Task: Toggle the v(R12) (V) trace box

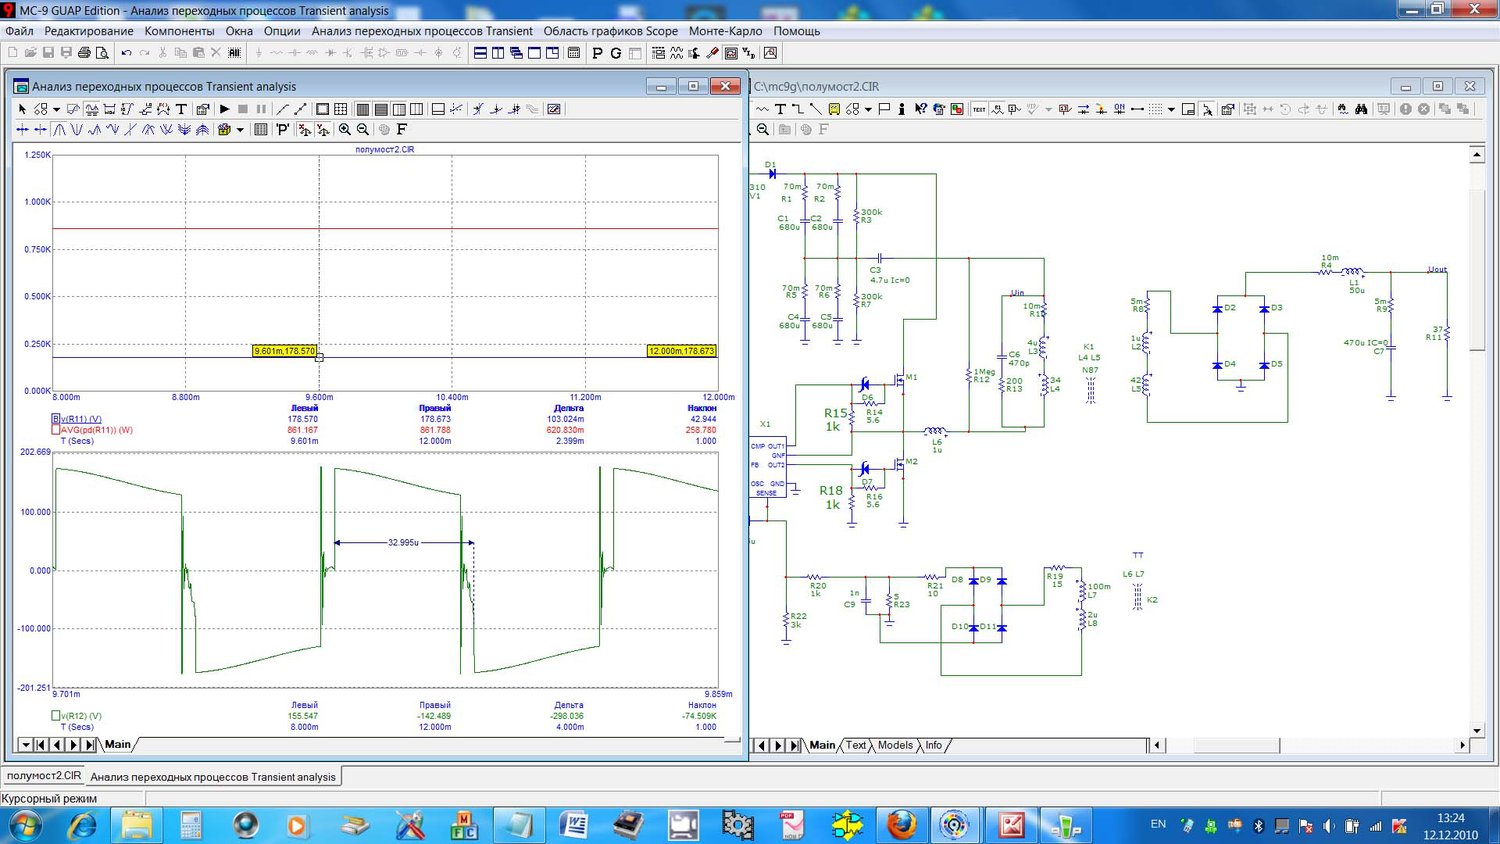Action: (x=56, y=716)
